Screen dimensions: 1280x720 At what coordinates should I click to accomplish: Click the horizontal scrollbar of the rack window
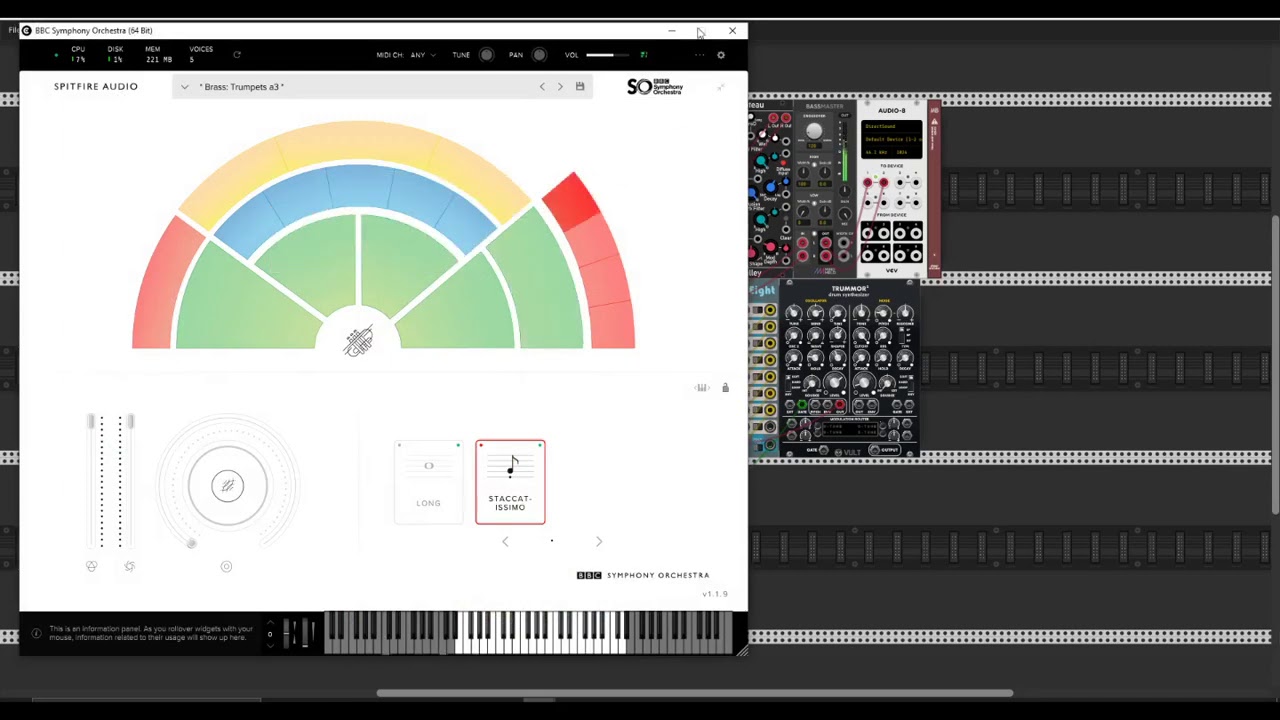(695, 693)
